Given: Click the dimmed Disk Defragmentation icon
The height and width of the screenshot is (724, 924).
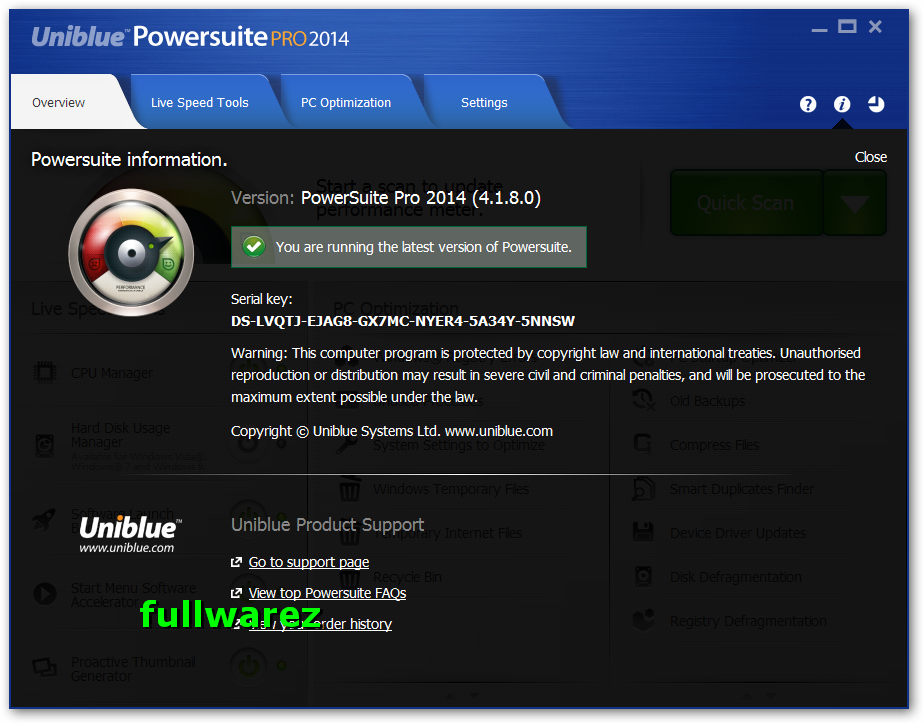Looking at the screenshot, I should point(643,577).
